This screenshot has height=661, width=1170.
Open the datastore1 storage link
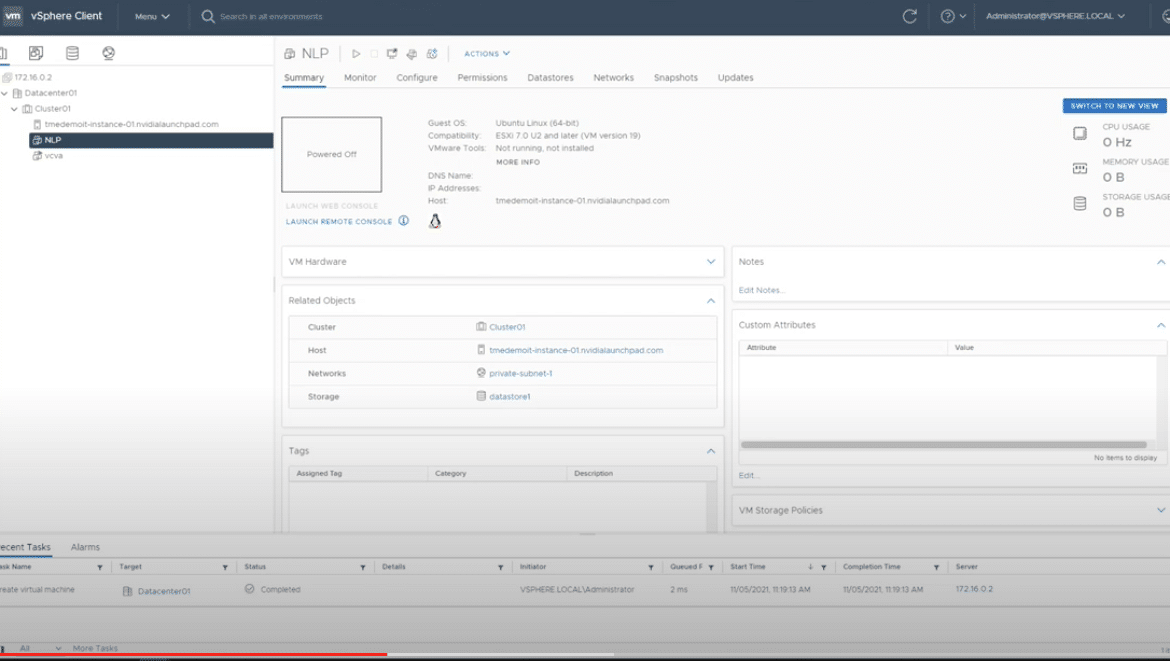coord(510,396)
